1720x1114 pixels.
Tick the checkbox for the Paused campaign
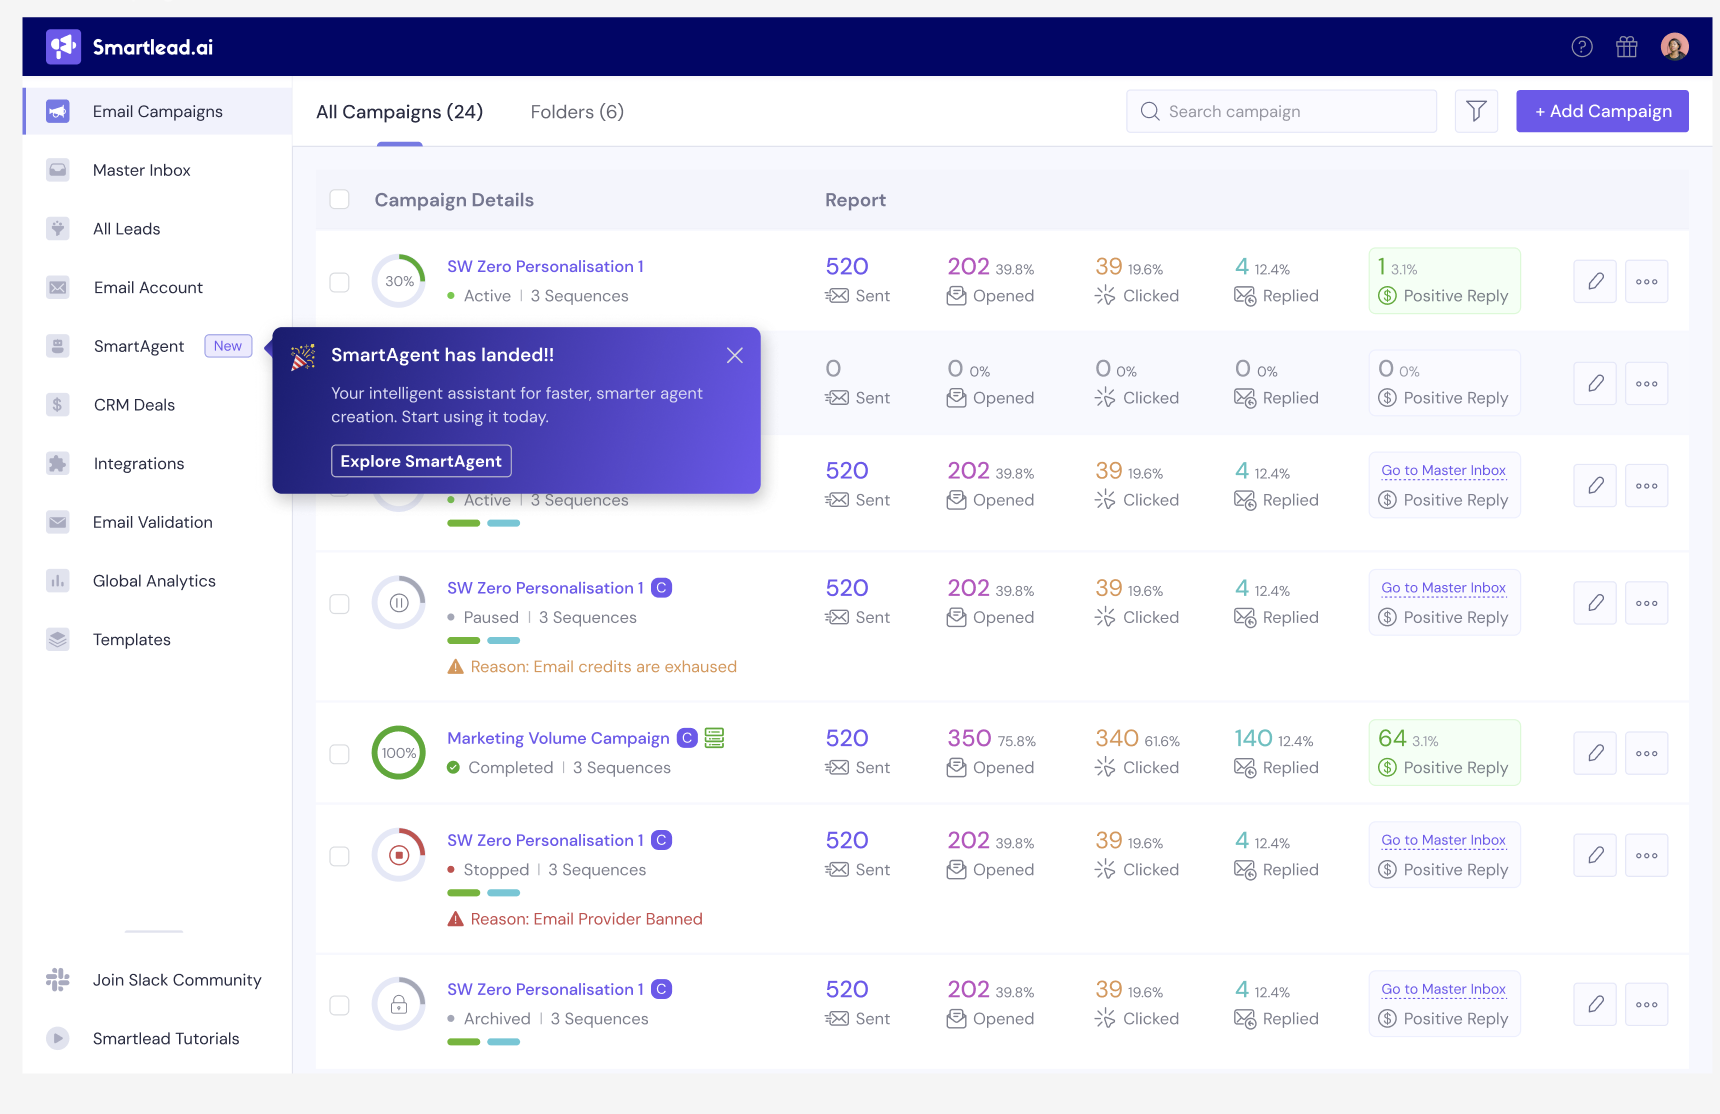tap(340, 604)
